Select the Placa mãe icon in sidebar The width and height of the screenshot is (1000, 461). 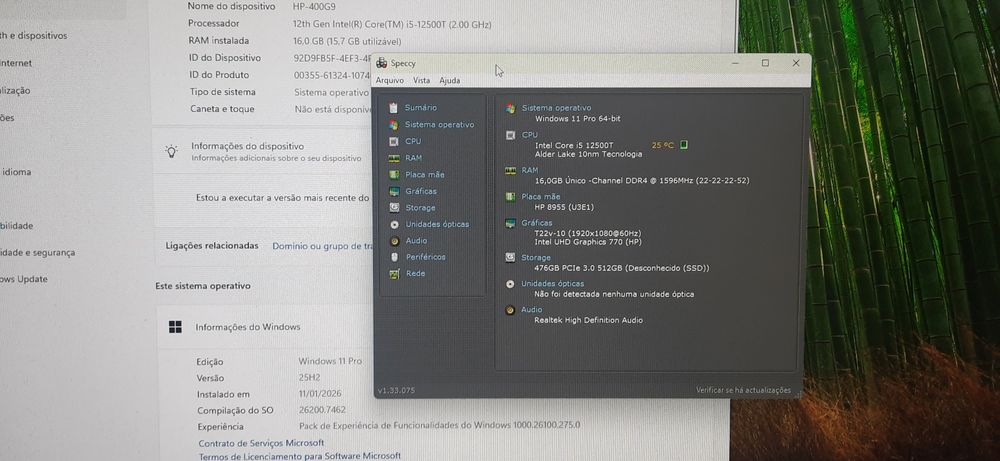[394, 175]
